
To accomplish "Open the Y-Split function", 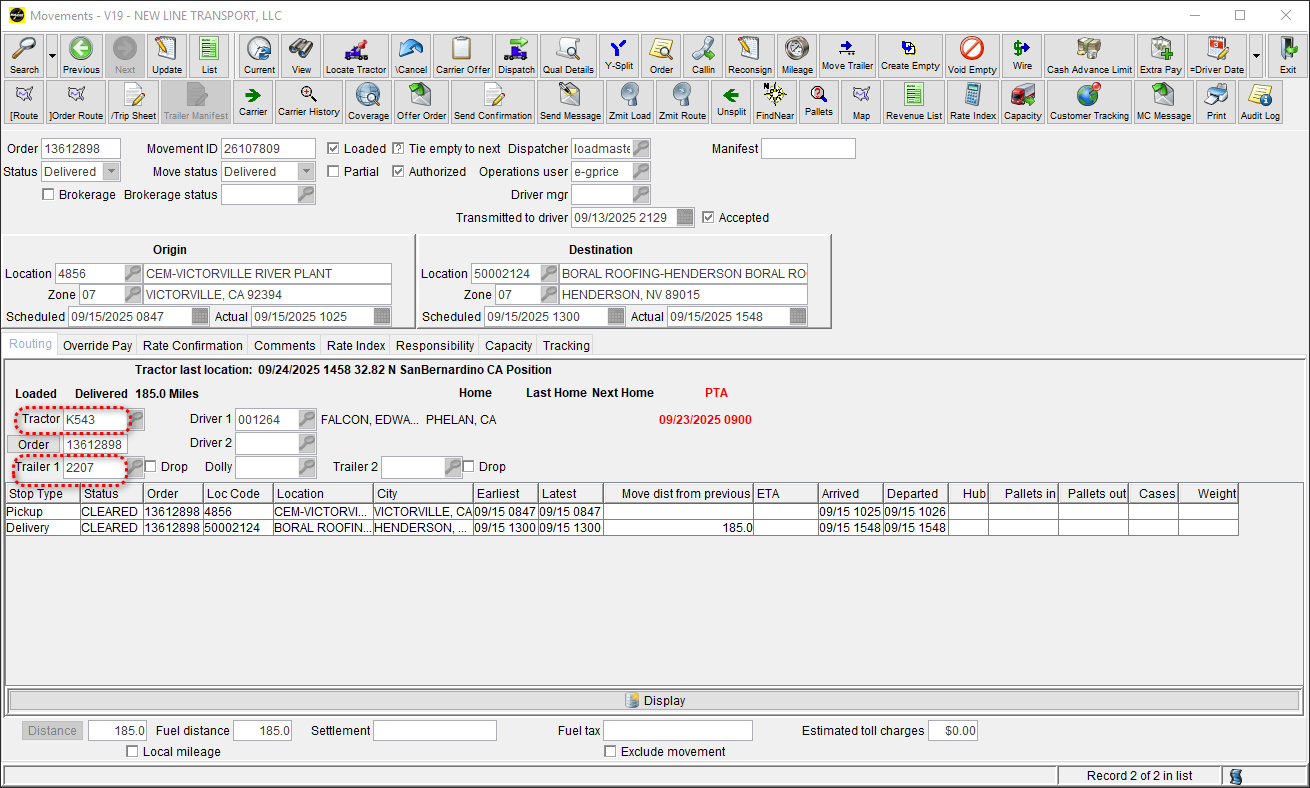I will pos(617,55).
